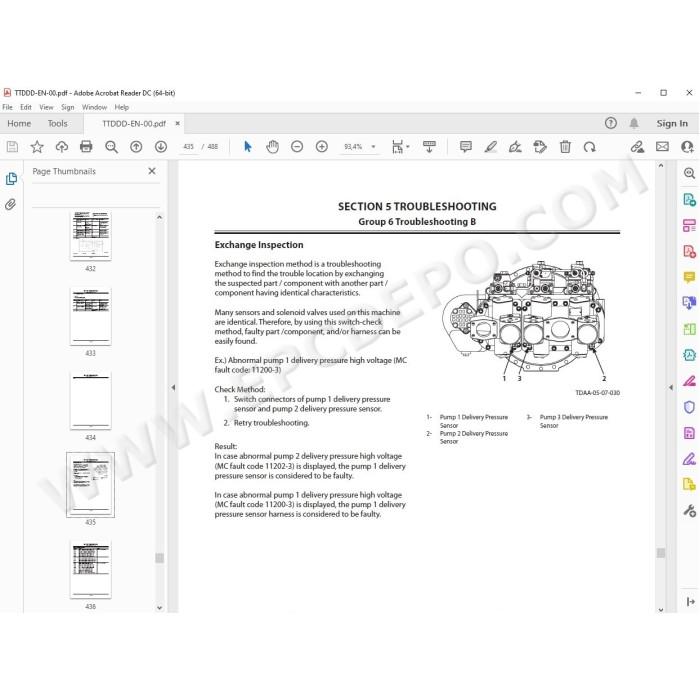Zoom in with plus button
Image resolution: width=700 pixels, height=700 pixels.
(321, 146)
